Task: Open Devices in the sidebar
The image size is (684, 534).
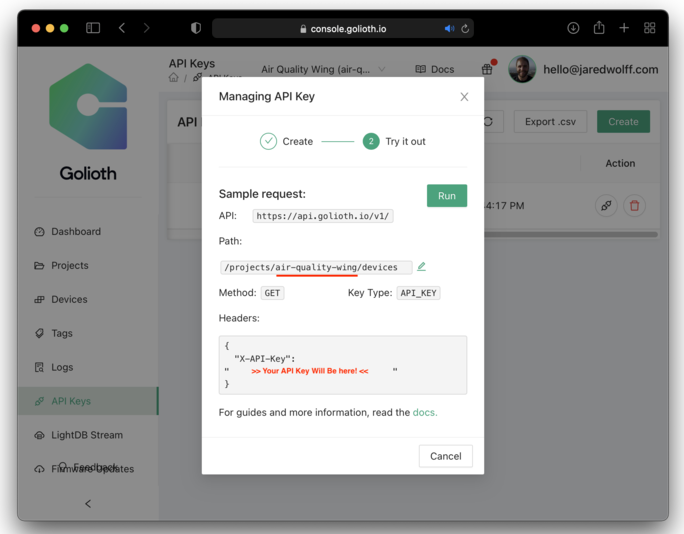Action: 69,299
